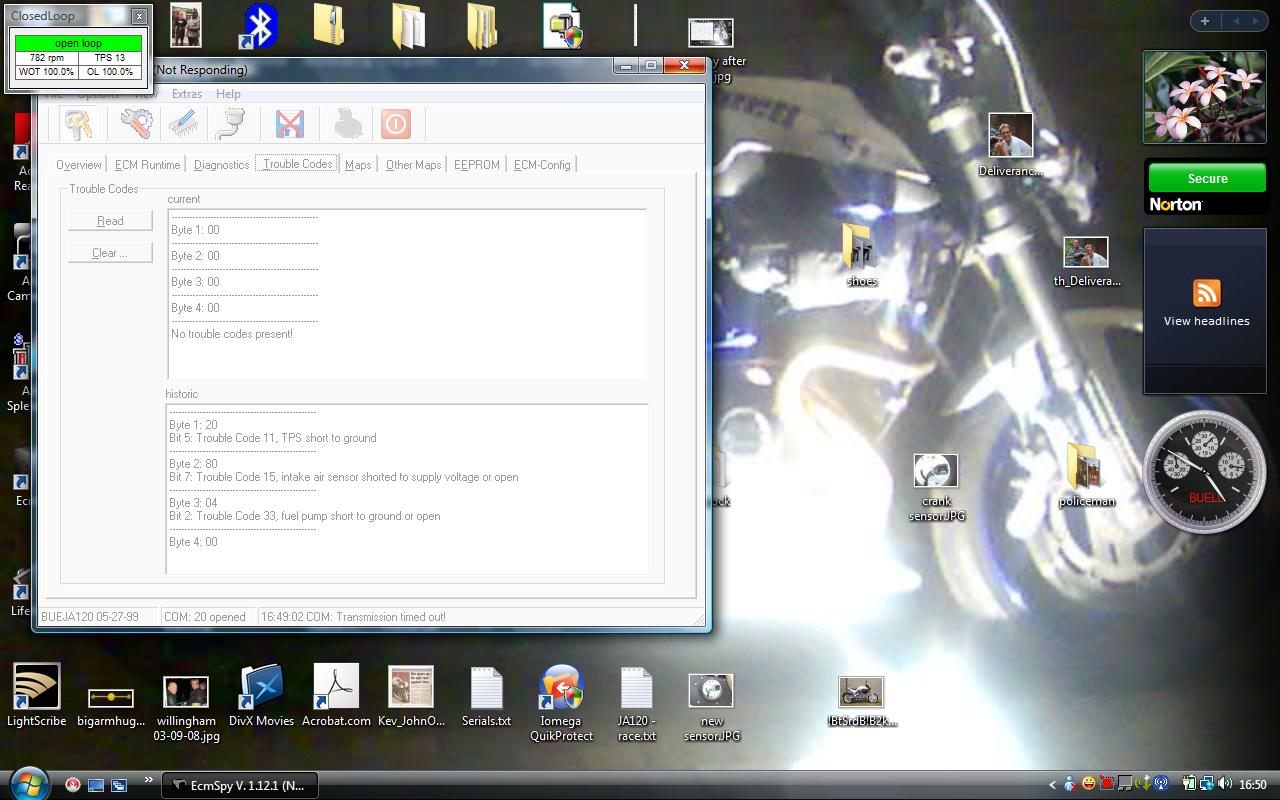Image resolution: width=1280 pixels, height=800 pixels.
Task: Click the red power stop icon
Action: pyautogui.click(x=395, y=124)
